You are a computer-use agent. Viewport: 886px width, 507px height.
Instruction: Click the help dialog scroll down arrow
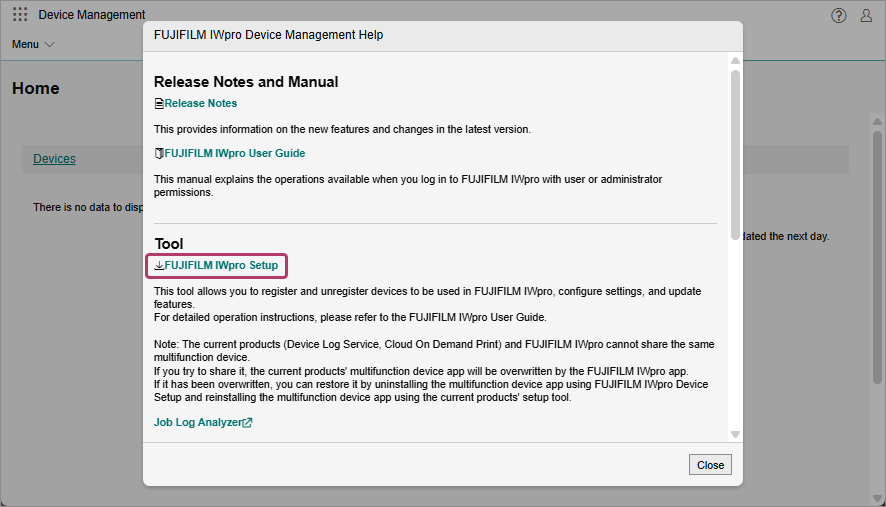point(735,435)
